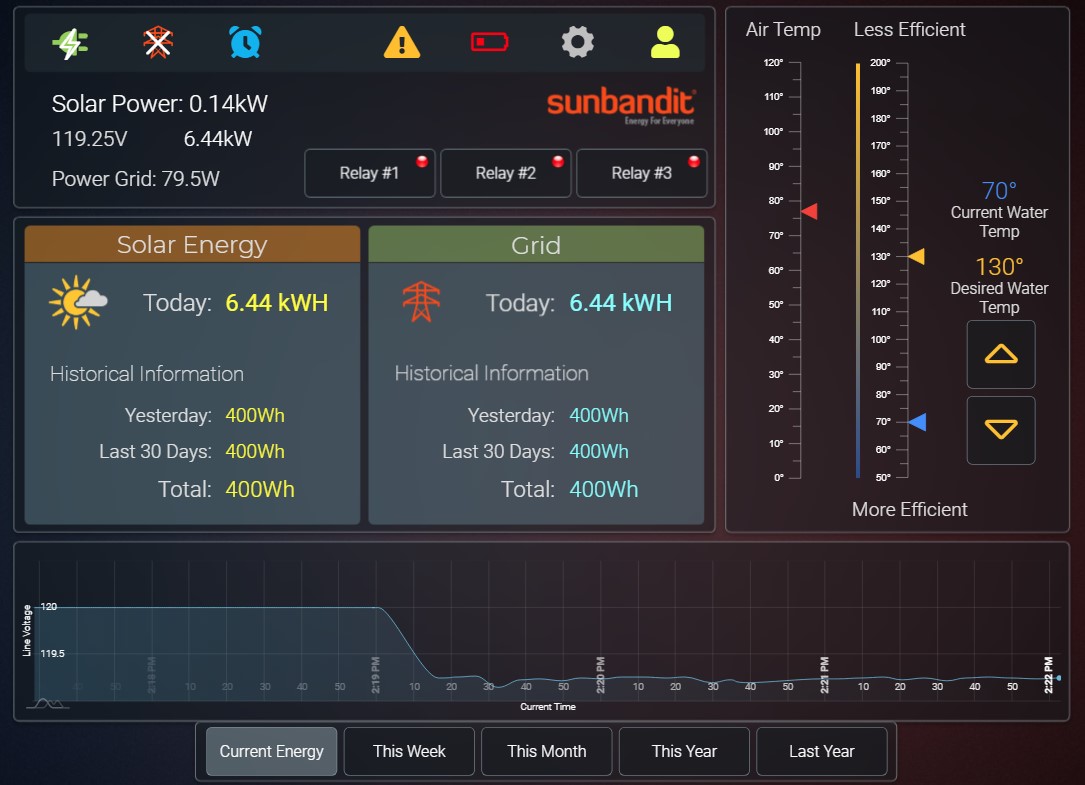Click the Current Time axis label
The height and width of the screenshot is (785, 1085).
[x=547, y=707]
